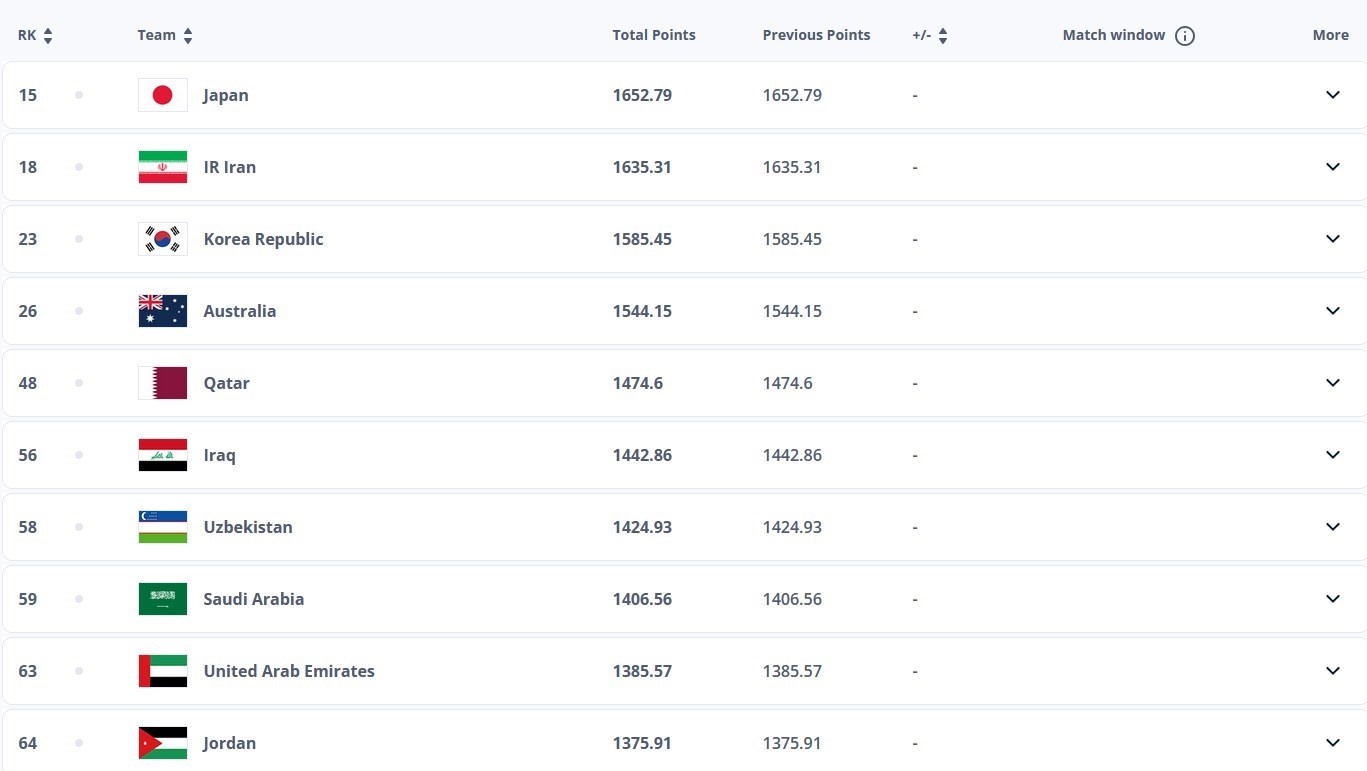Select Japan's total points 1652.79

click(x=642, y=95)
